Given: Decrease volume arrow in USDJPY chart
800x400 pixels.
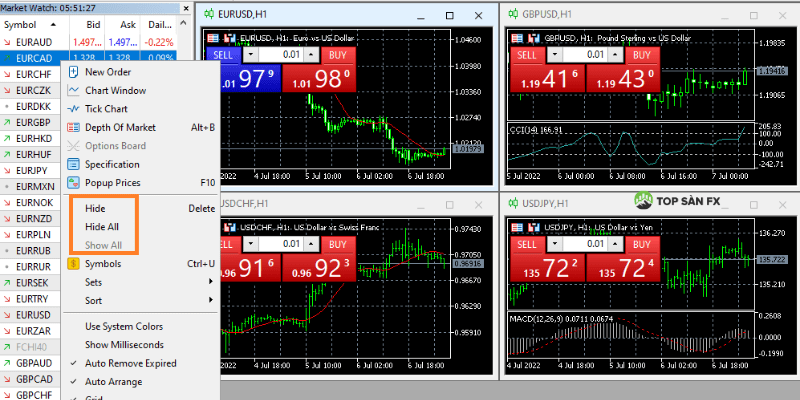Looking at the screenshot, I should click(x=554, y=244).
